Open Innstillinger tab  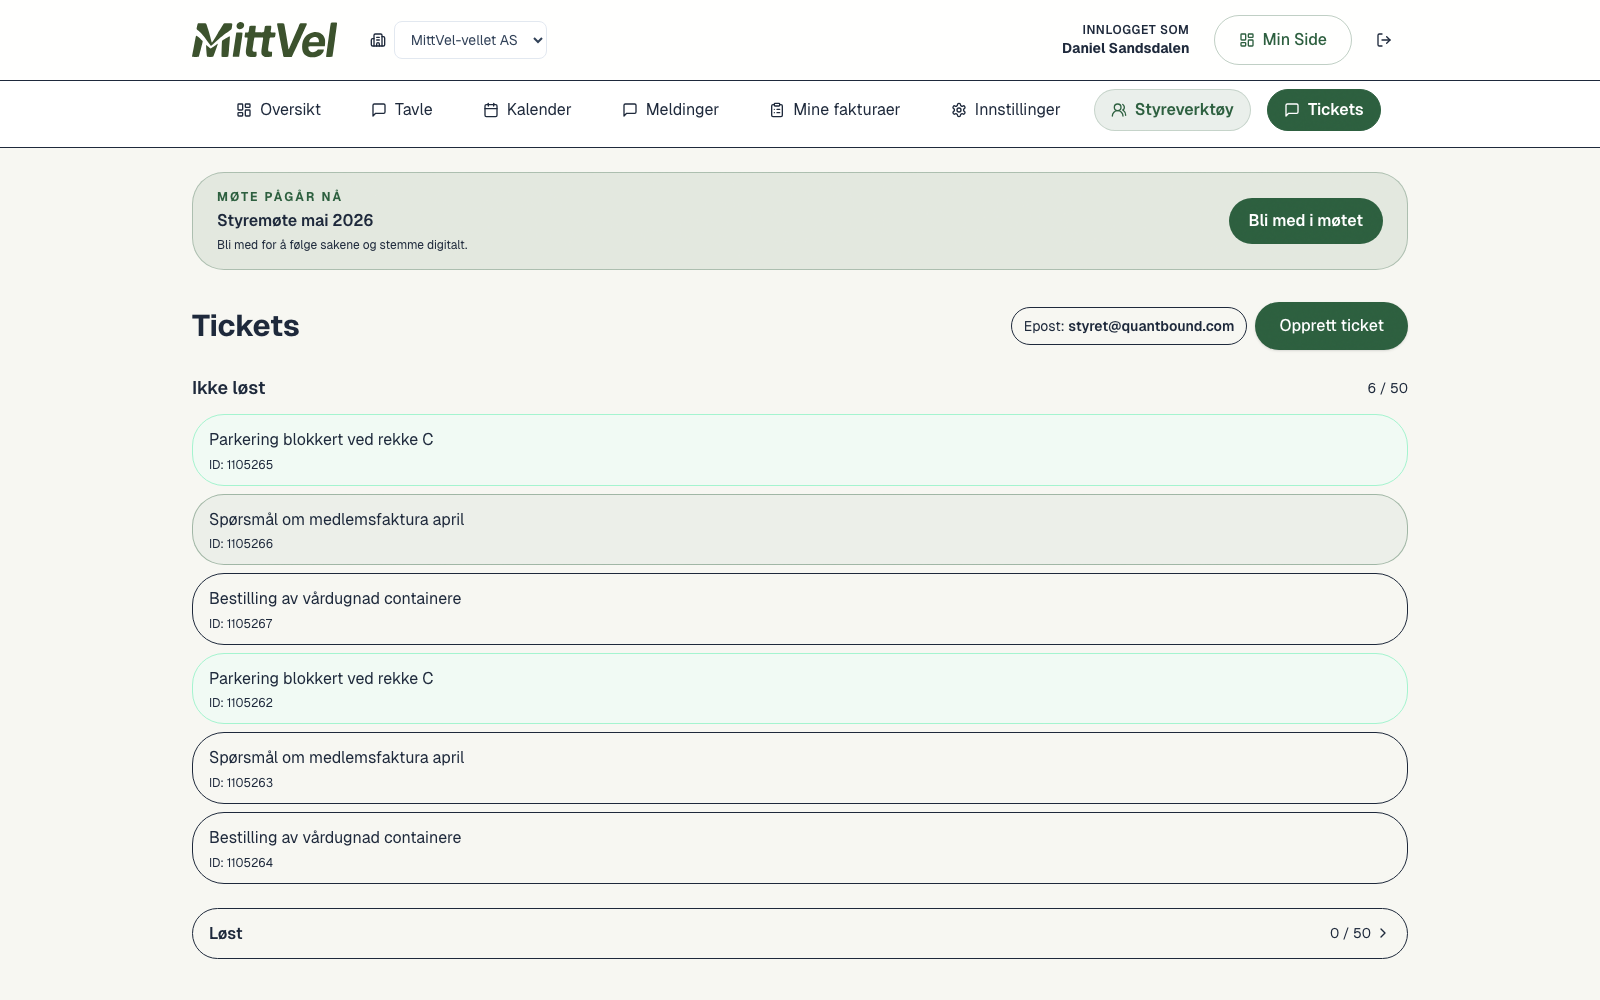tap(1005, 110)
